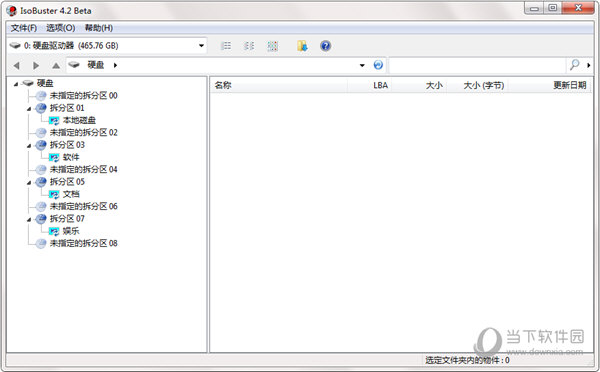Select 本地磁盘 tree item
The height and width of the screenshot is (372, 600).
coord(79,120)
